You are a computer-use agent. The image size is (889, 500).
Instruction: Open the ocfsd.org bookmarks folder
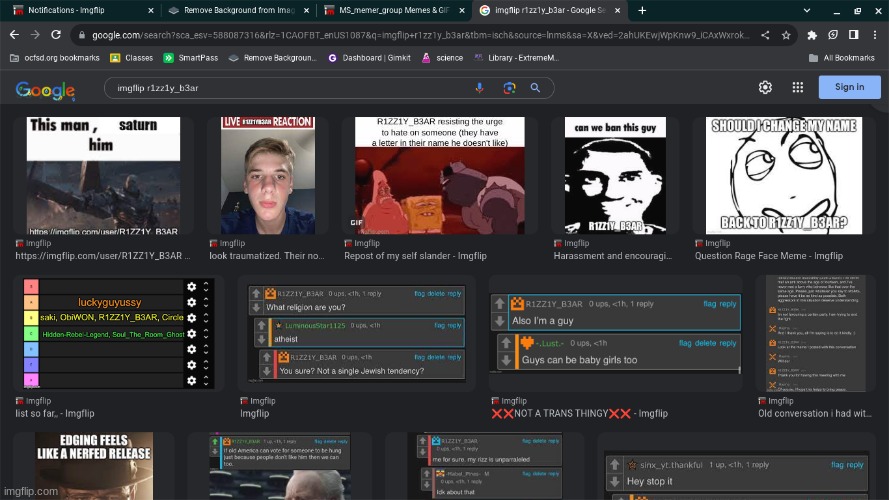pos(55,58)
